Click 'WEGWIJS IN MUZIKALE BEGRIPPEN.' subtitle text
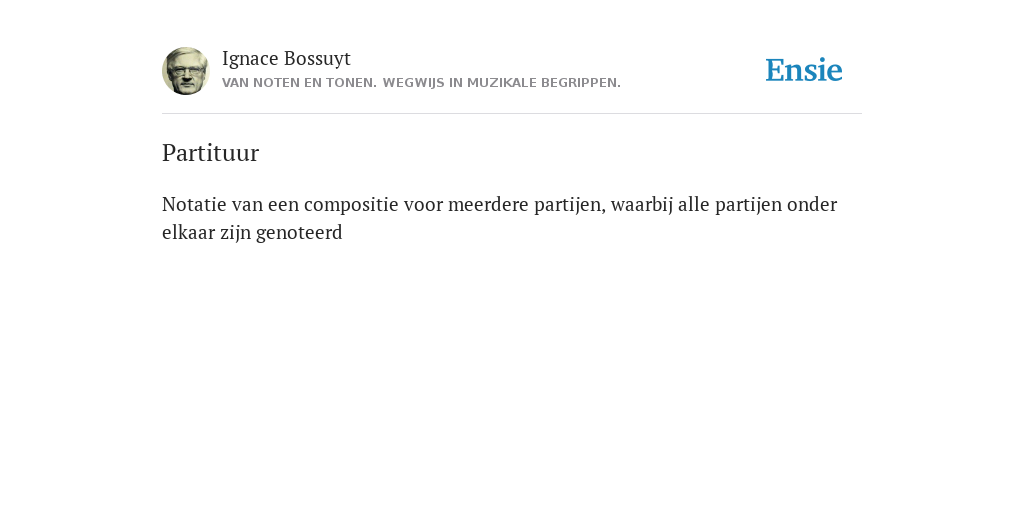Viewport: 1024px width, 512px height. (502, 83)
